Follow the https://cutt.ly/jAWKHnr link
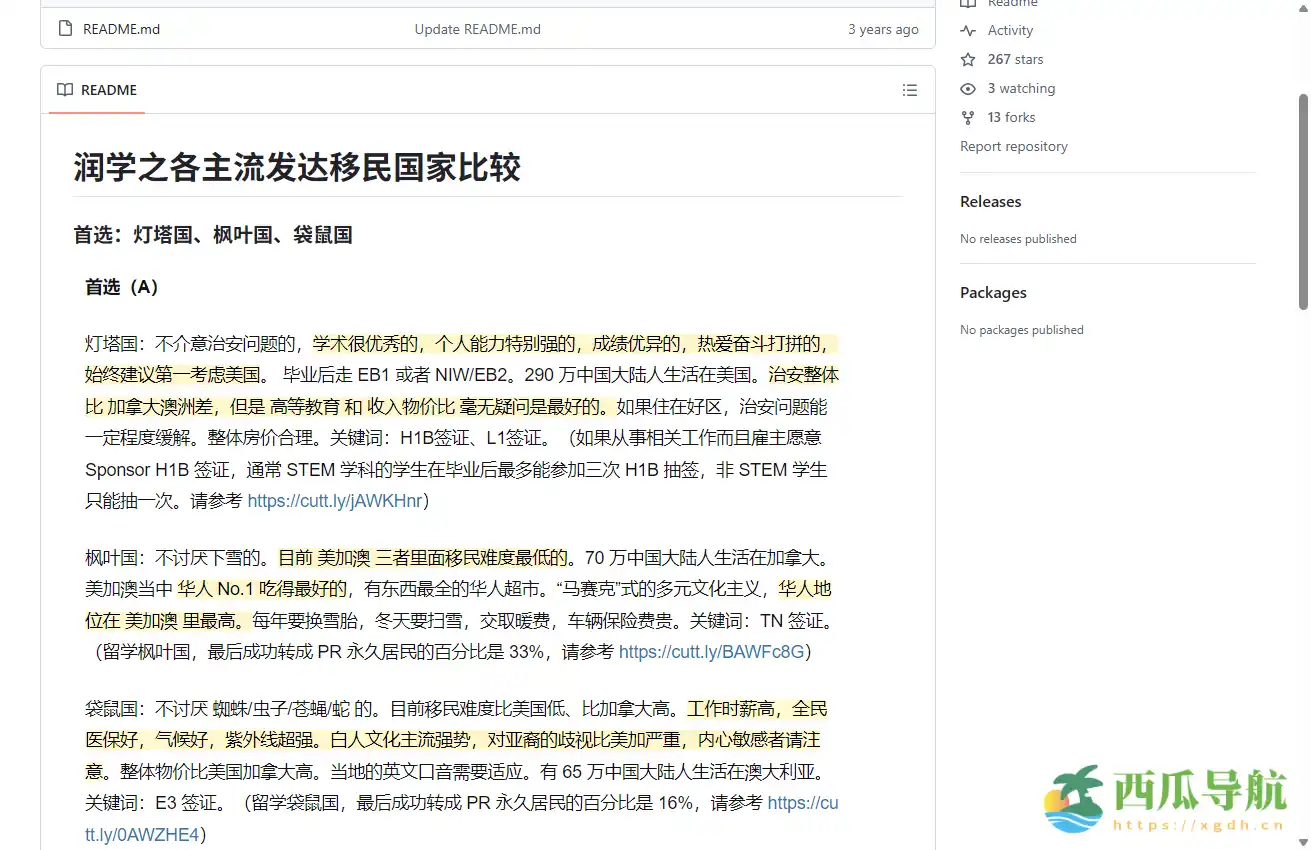This screenshot has width=1311, height=850. click(336, 500)
